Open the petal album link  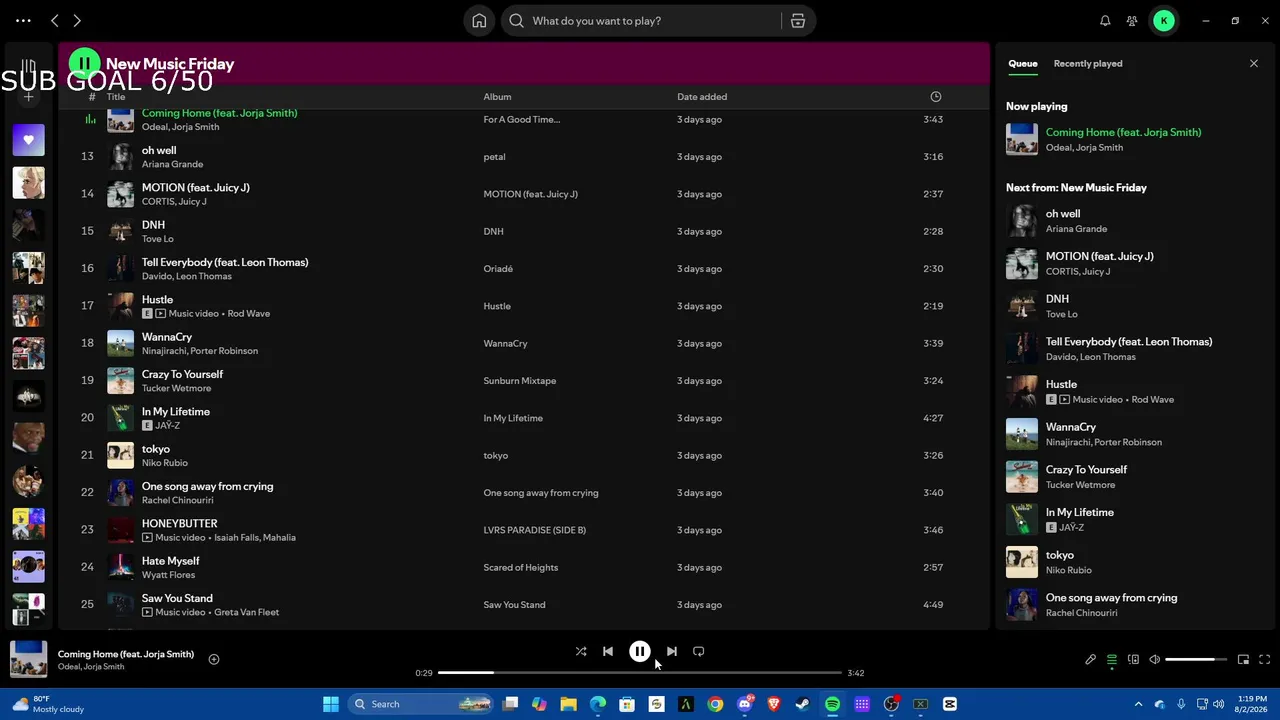pos(494,157)
